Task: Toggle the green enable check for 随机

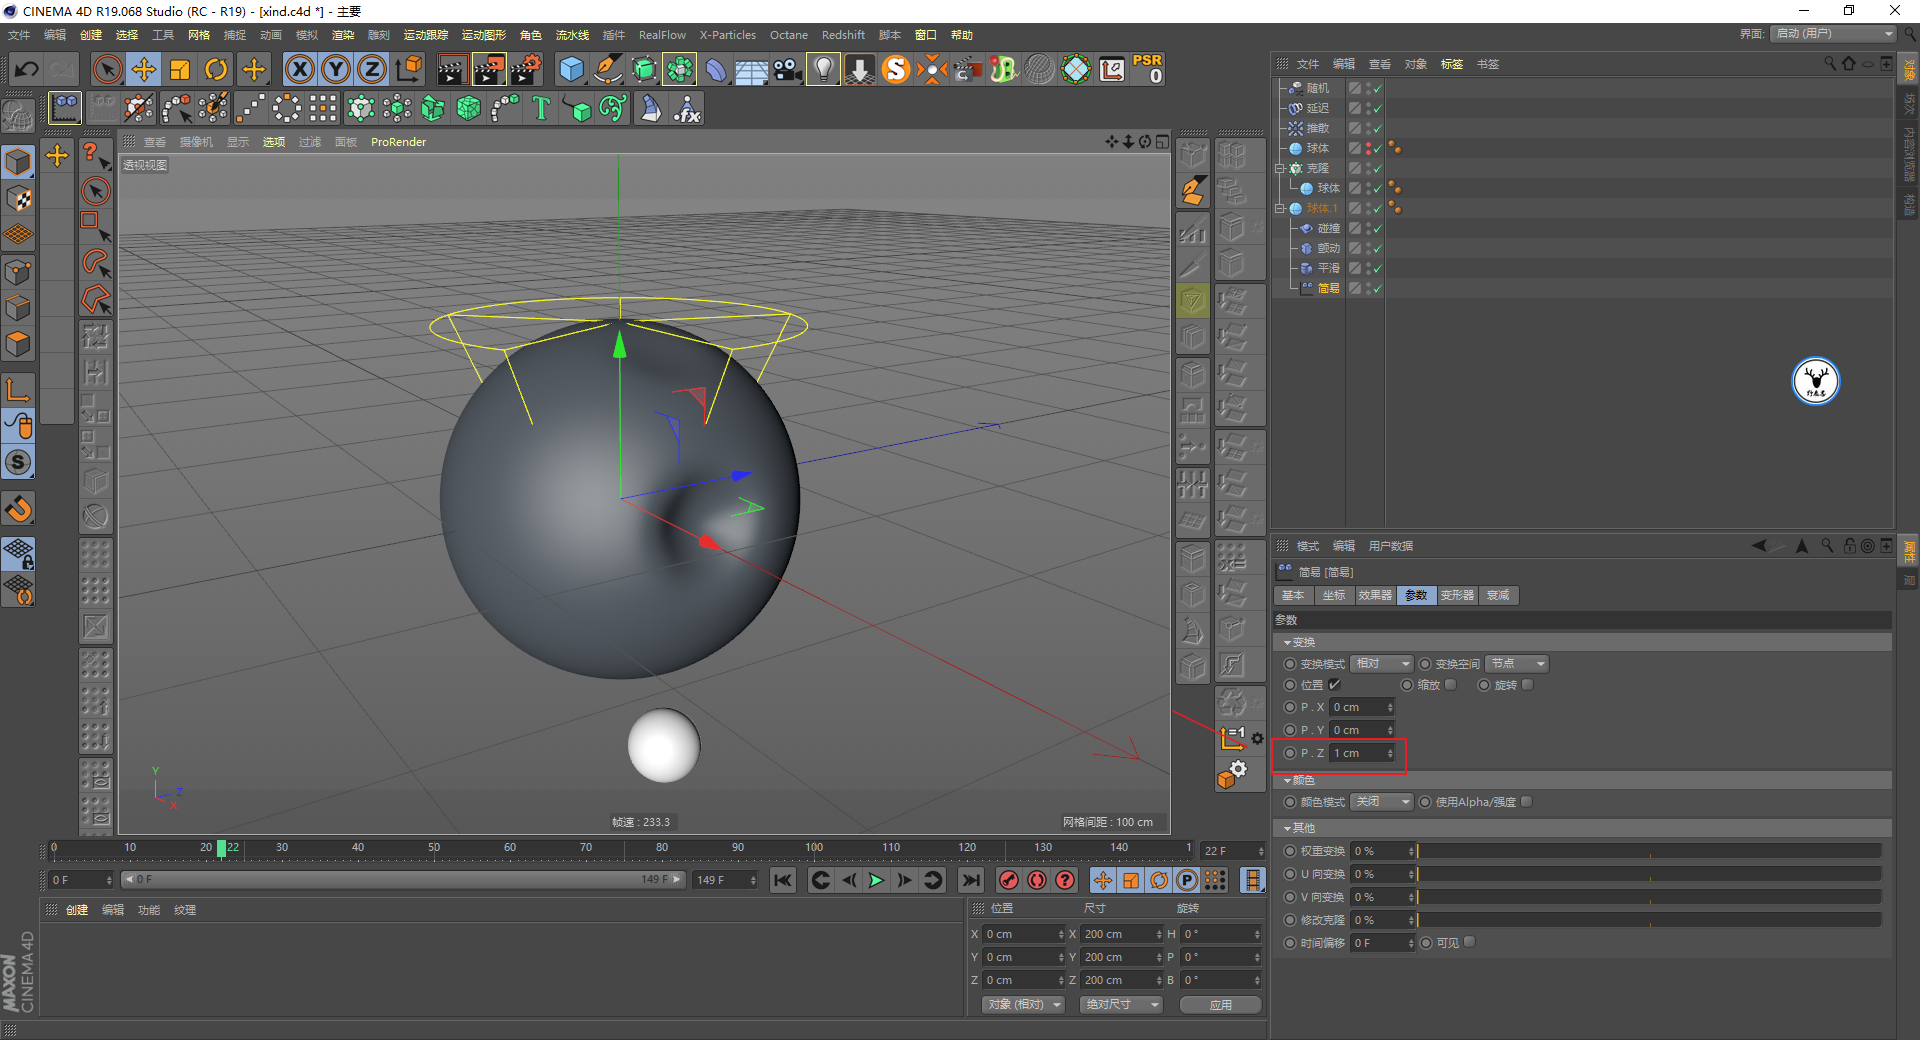Action: coord(1377,88)
